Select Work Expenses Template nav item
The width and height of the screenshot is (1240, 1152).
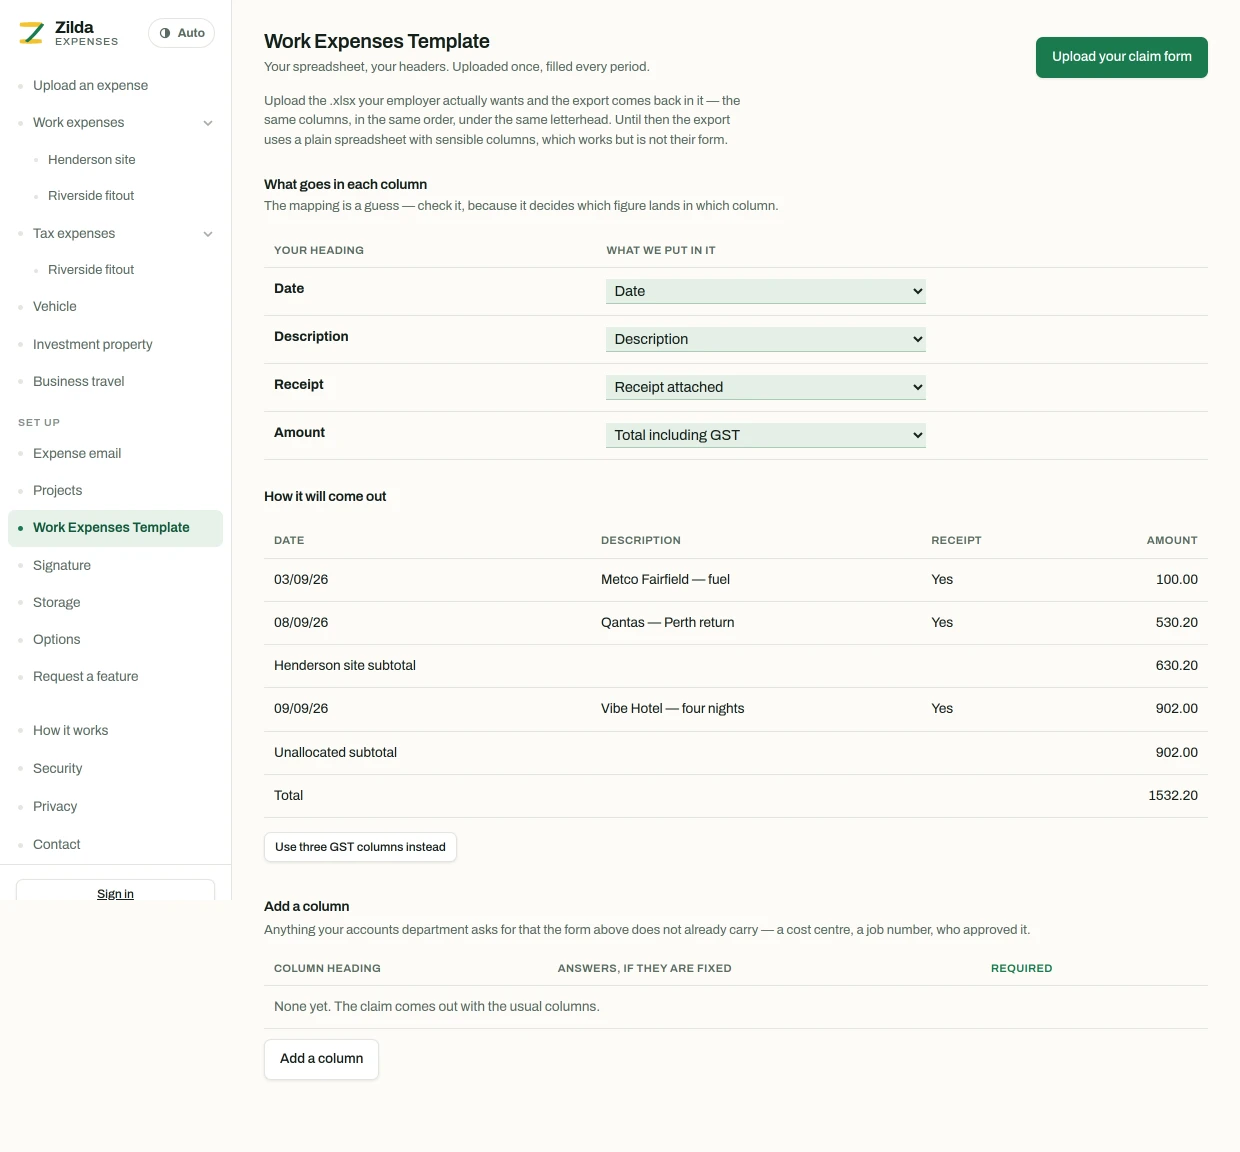[x=115, y=528]
